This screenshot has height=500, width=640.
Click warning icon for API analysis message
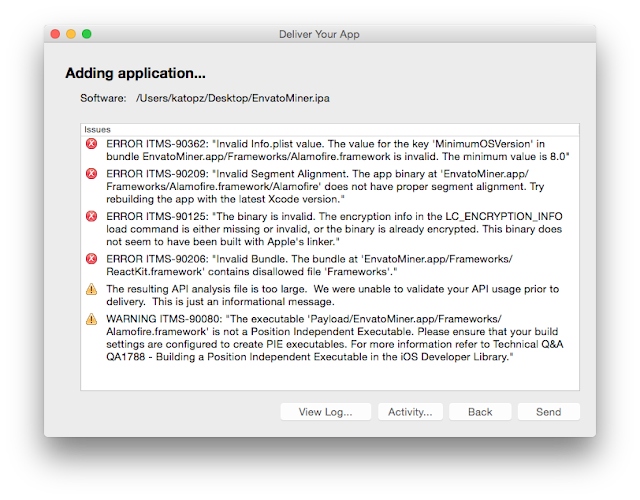click(91, 289)
